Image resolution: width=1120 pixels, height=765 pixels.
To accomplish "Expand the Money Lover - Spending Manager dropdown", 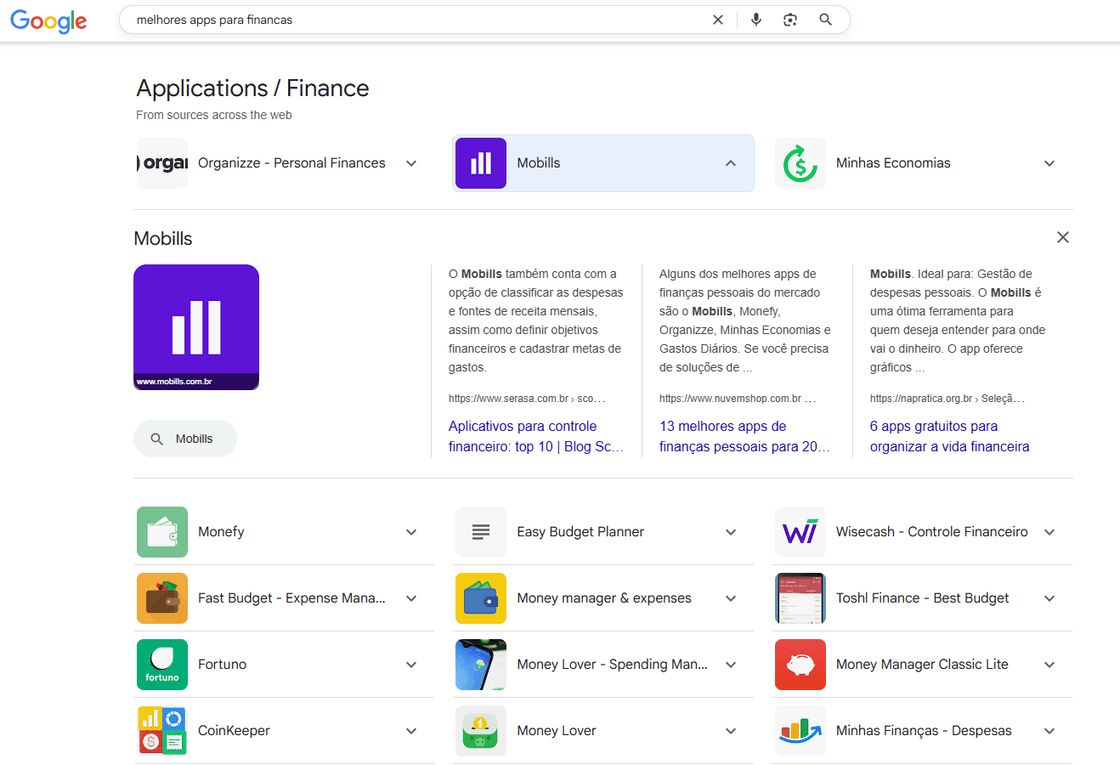I will 730,664.
